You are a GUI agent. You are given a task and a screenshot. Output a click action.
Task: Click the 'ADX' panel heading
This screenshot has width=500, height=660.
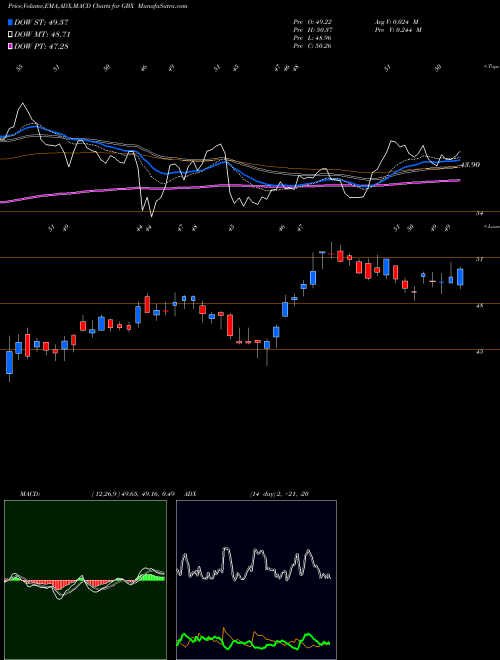[190, 494]
